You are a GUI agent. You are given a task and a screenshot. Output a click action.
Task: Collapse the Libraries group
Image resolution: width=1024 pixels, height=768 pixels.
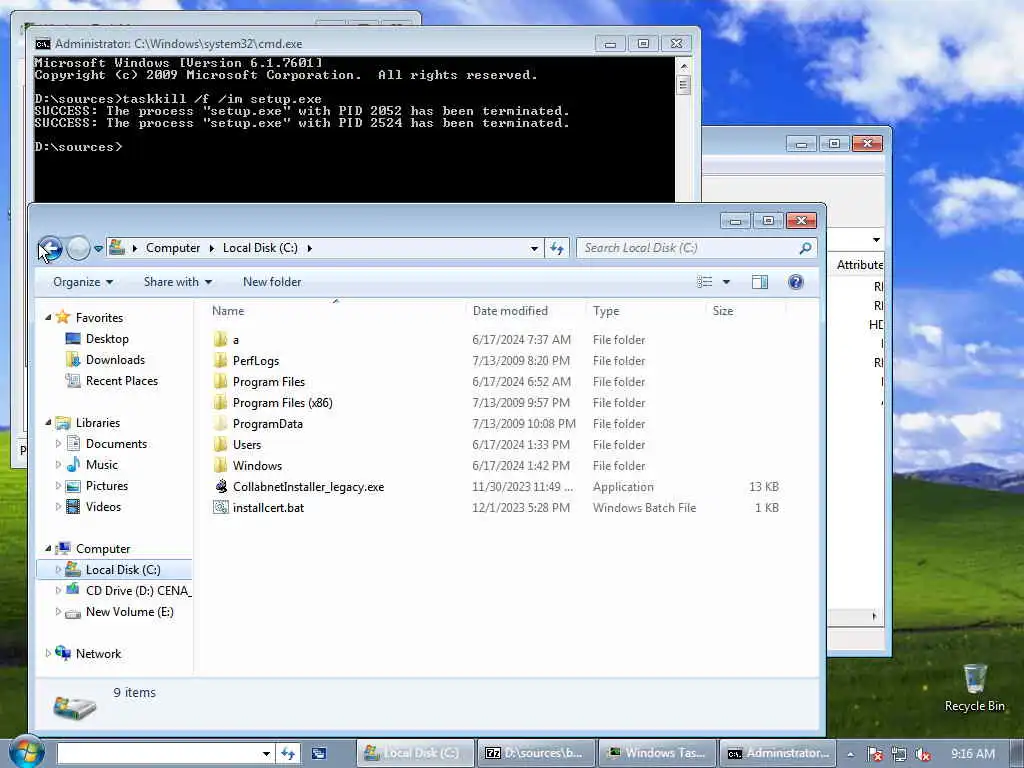coord(48,423)
